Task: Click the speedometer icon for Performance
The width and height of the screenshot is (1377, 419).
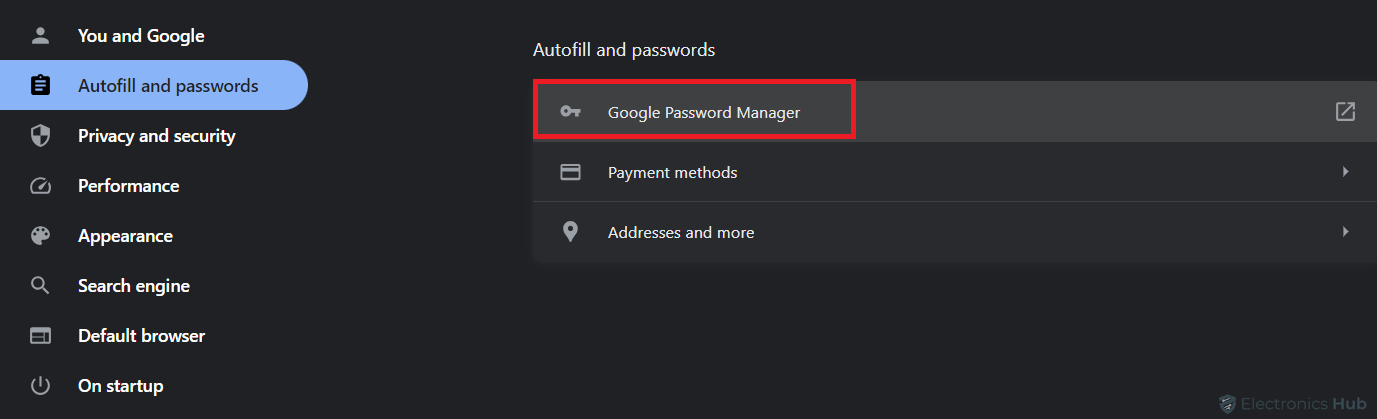Action: (40, 186)
